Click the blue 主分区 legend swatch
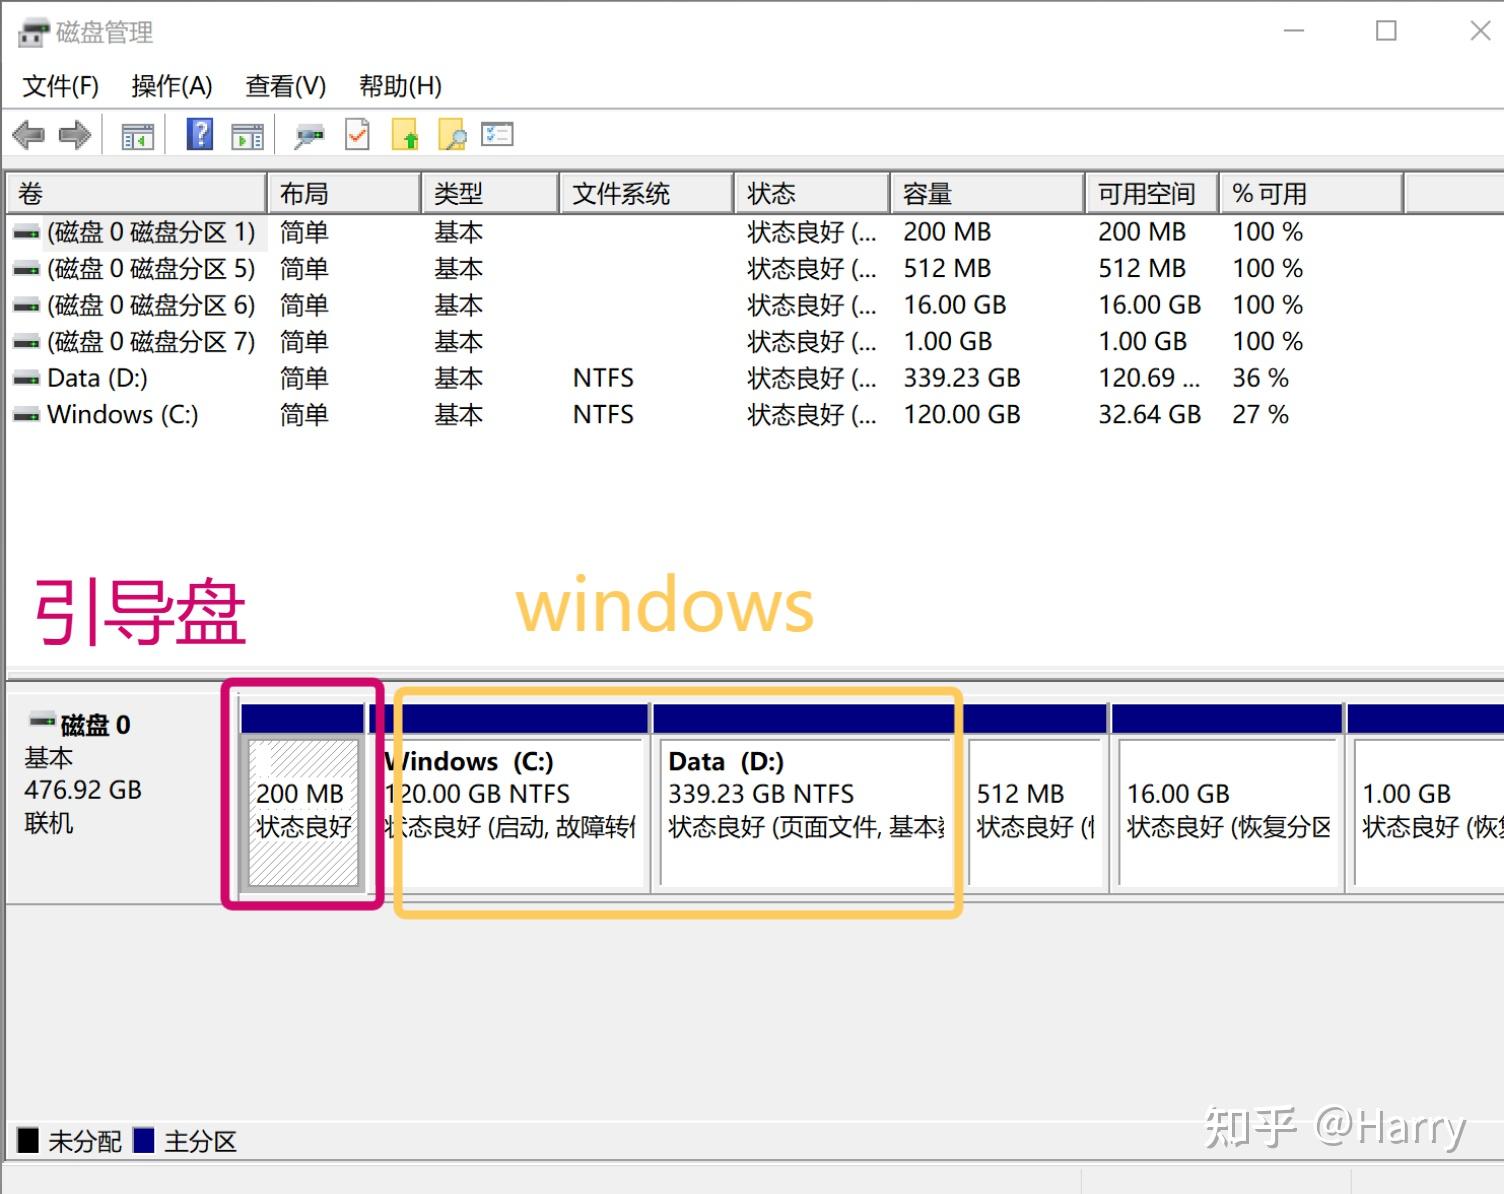1504x1194 pixels. (x=143, y=1140)
